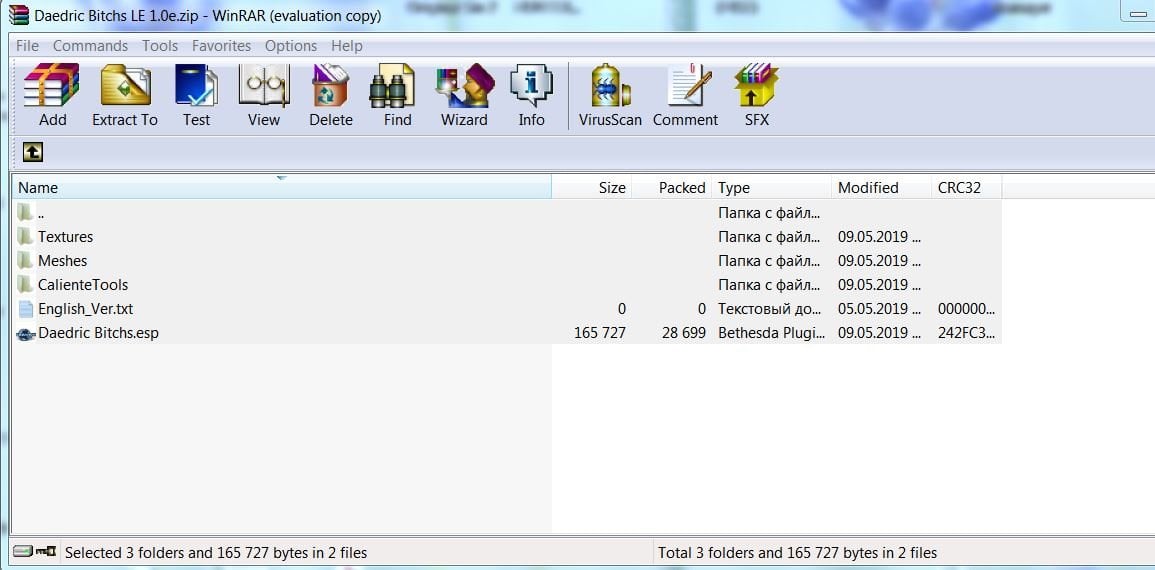Click the parent folder '..' icon
The width and height of the screenshot is (1155, 570).
pyautogui.click(x=26, y=213)
